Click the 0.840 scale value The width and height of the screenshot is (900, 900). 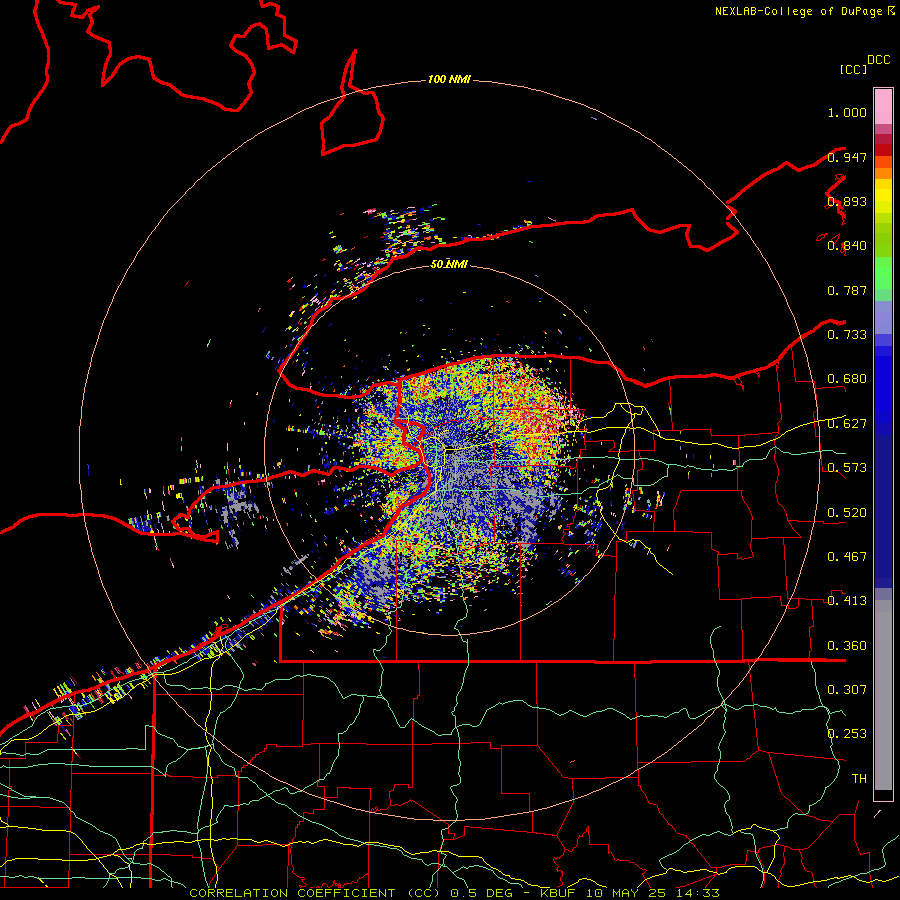click(x=847, y=246)
